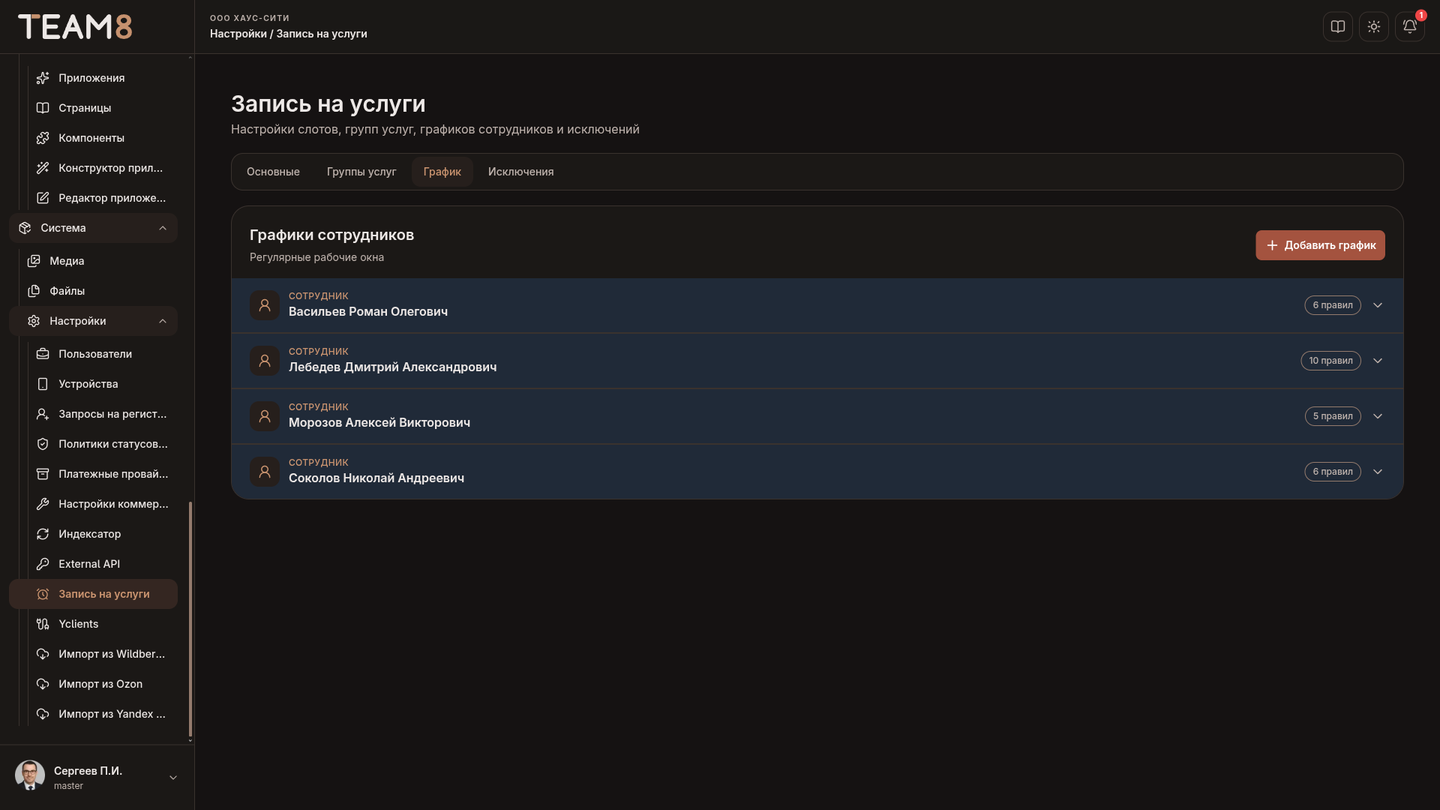Click the Устройства device icon
The image size is (1440, 810).
pos(43,384)
